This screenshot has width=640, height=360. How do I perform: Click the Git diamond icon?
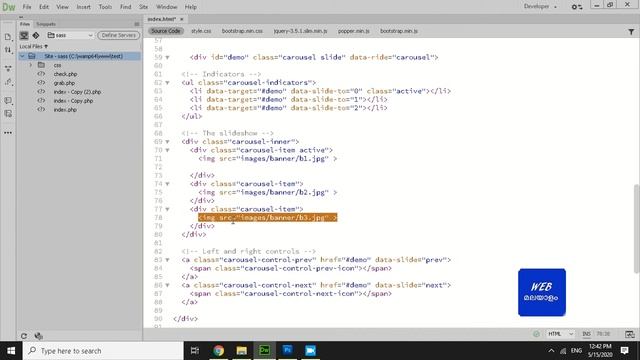(x=36, y=36)
